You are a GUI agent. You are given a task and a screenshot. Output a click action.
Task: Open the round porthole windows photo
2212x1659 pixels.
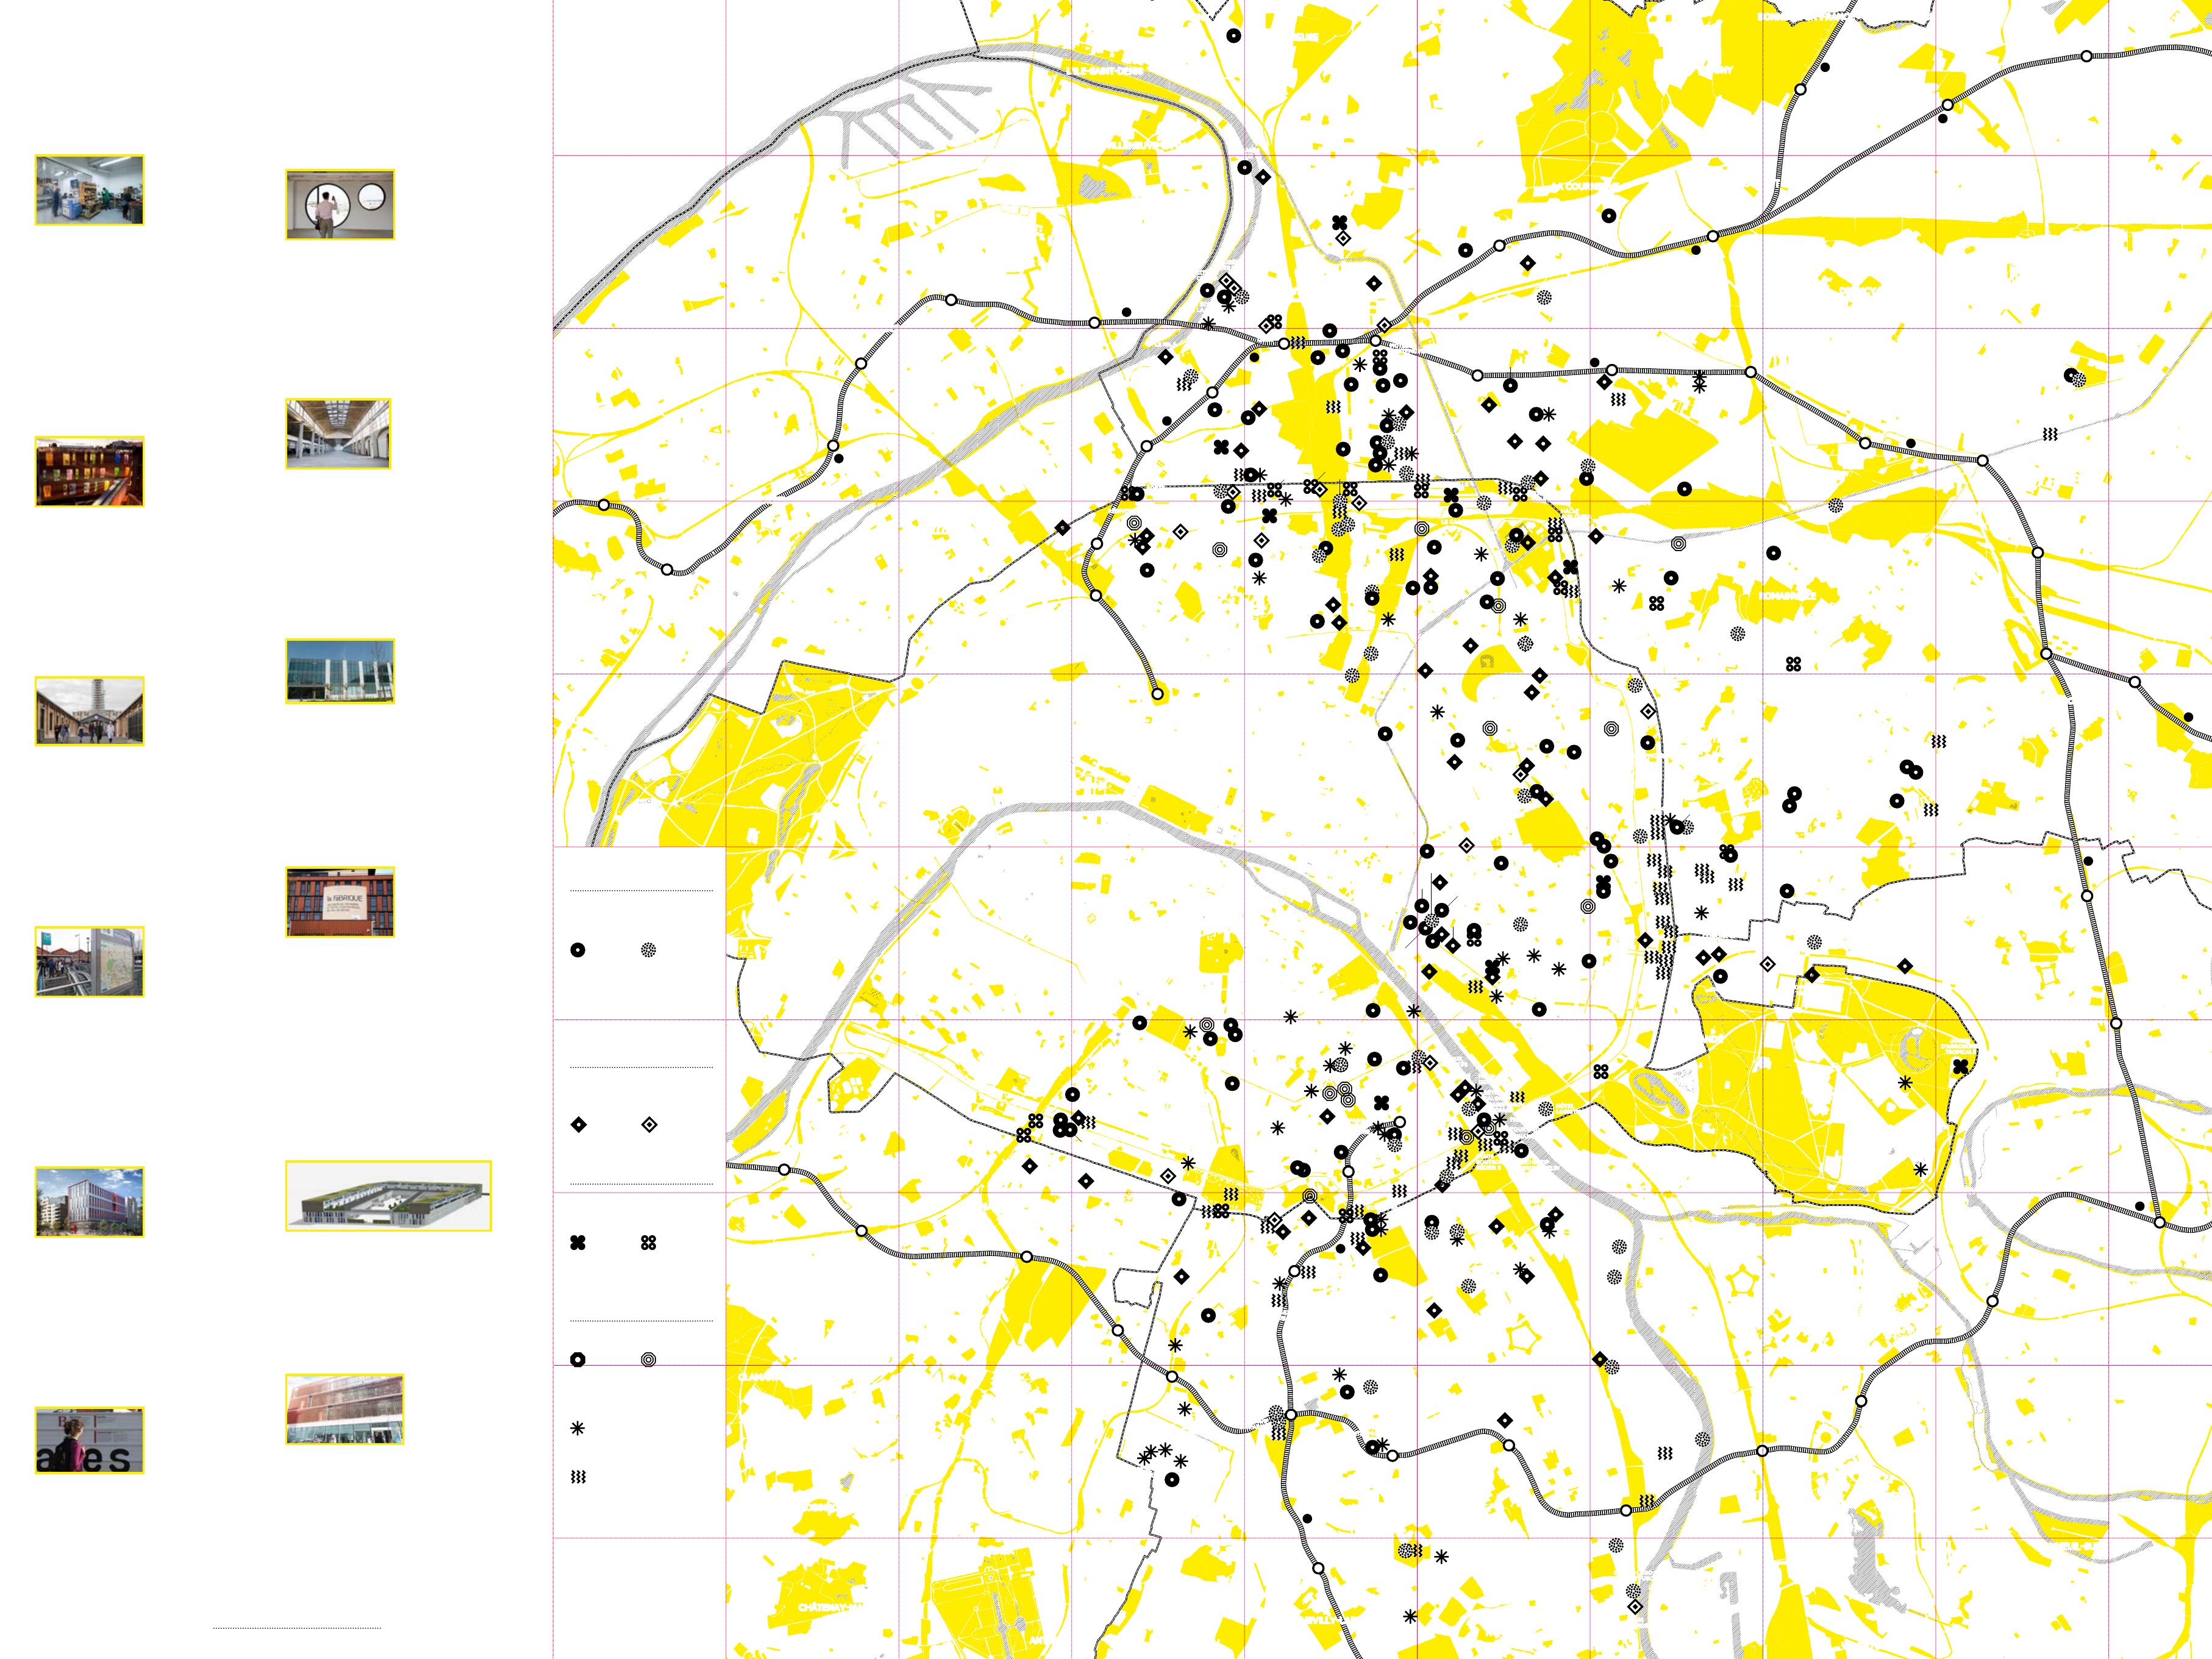(x=340, y=205)
